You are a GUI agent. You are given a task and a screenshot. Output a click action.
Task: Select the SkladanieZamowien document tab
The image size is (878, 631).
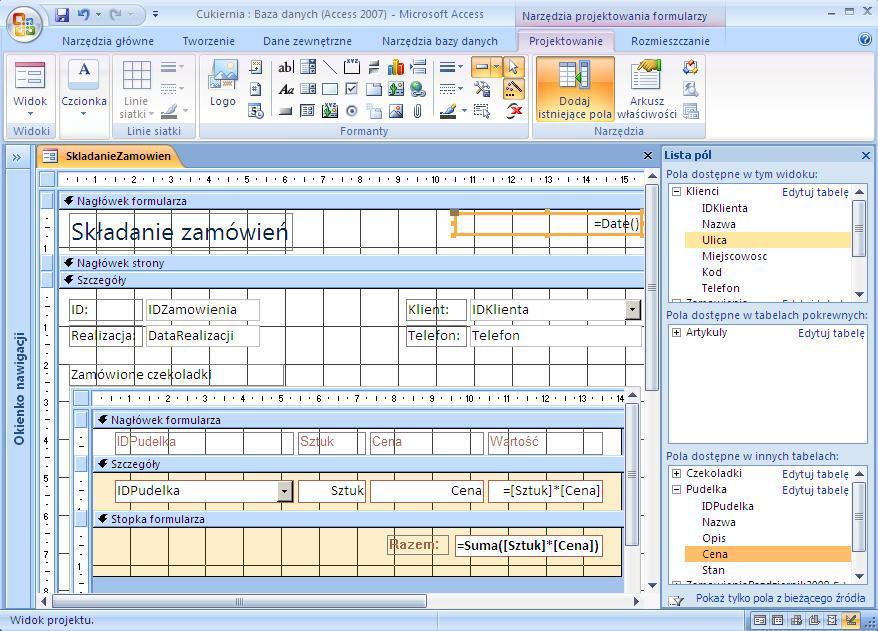tap(111, 156)
